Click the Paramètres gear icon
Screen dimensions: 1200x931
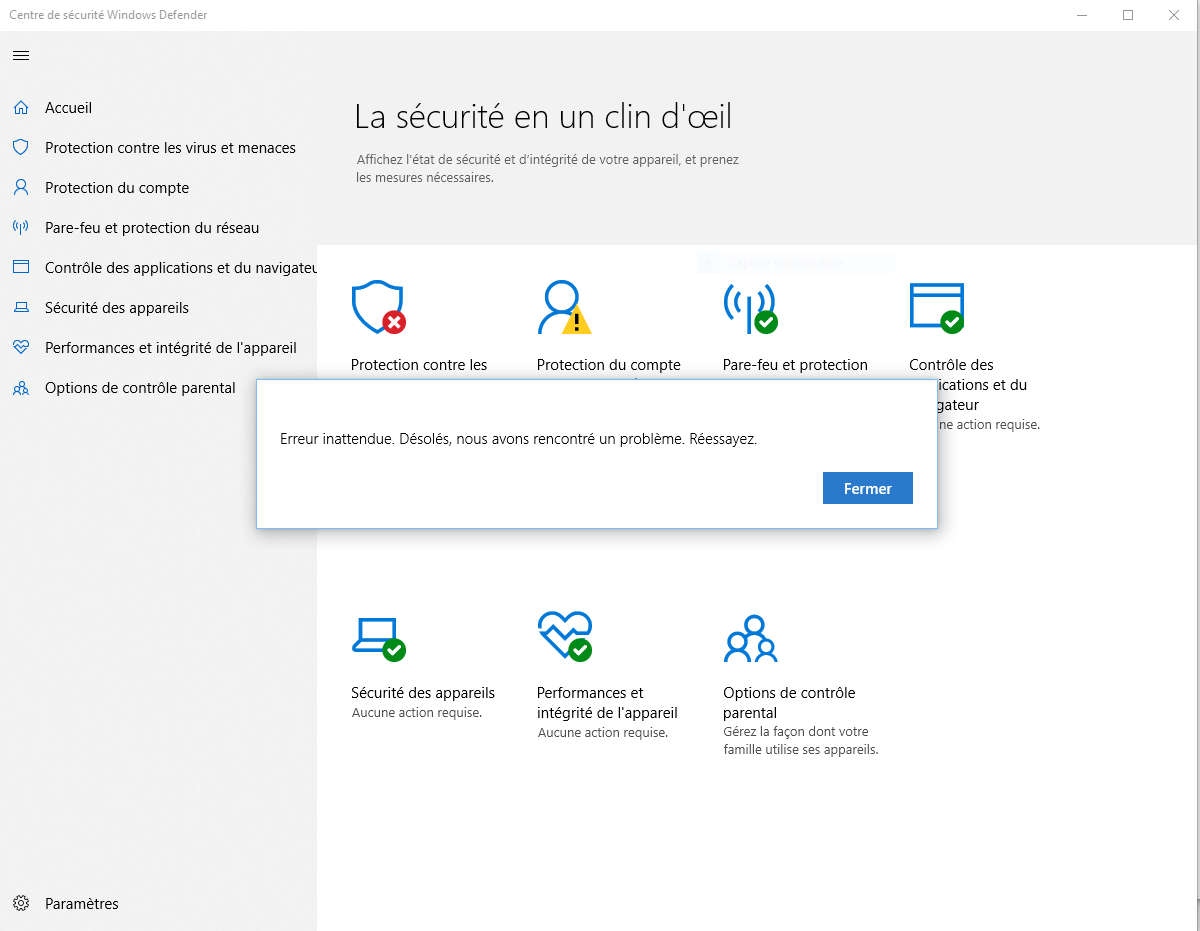pyautogui.click(x=21, y=904)
